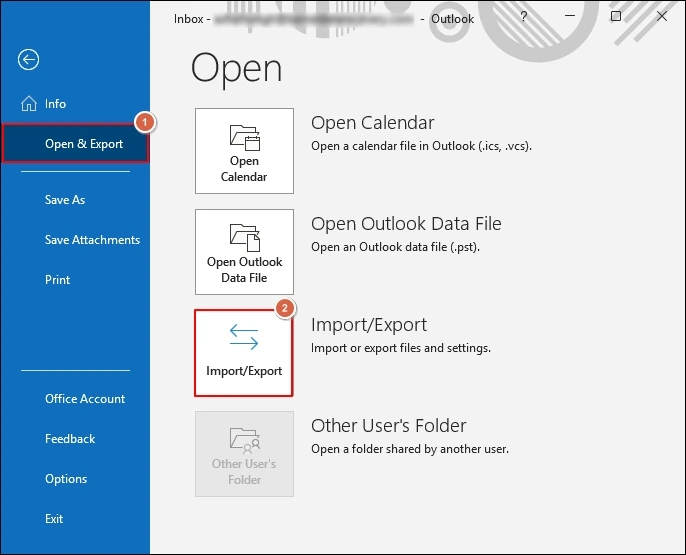Close the Outlook window
Image resolution: width=686 pixels, height=555 pixels.
coord(661,16)
